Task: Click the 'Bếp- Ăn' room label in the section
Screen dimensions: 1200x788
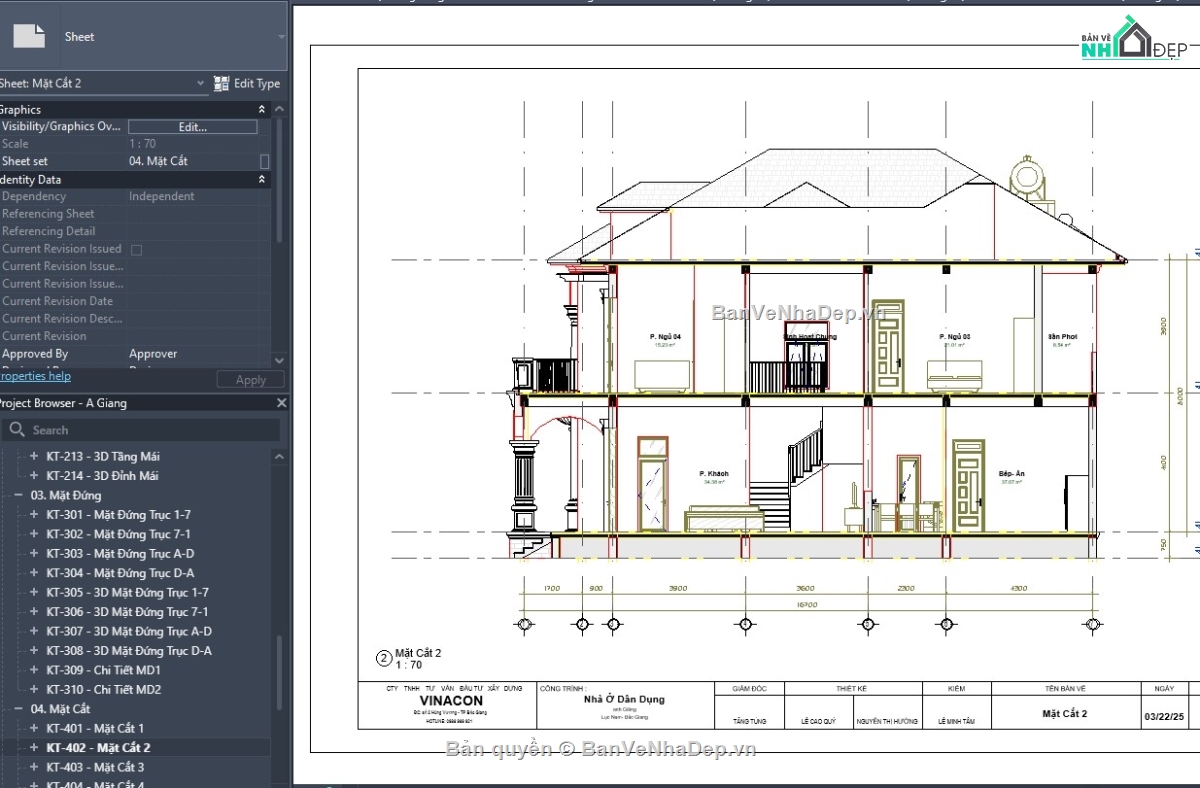Action: pos(1011,473)
